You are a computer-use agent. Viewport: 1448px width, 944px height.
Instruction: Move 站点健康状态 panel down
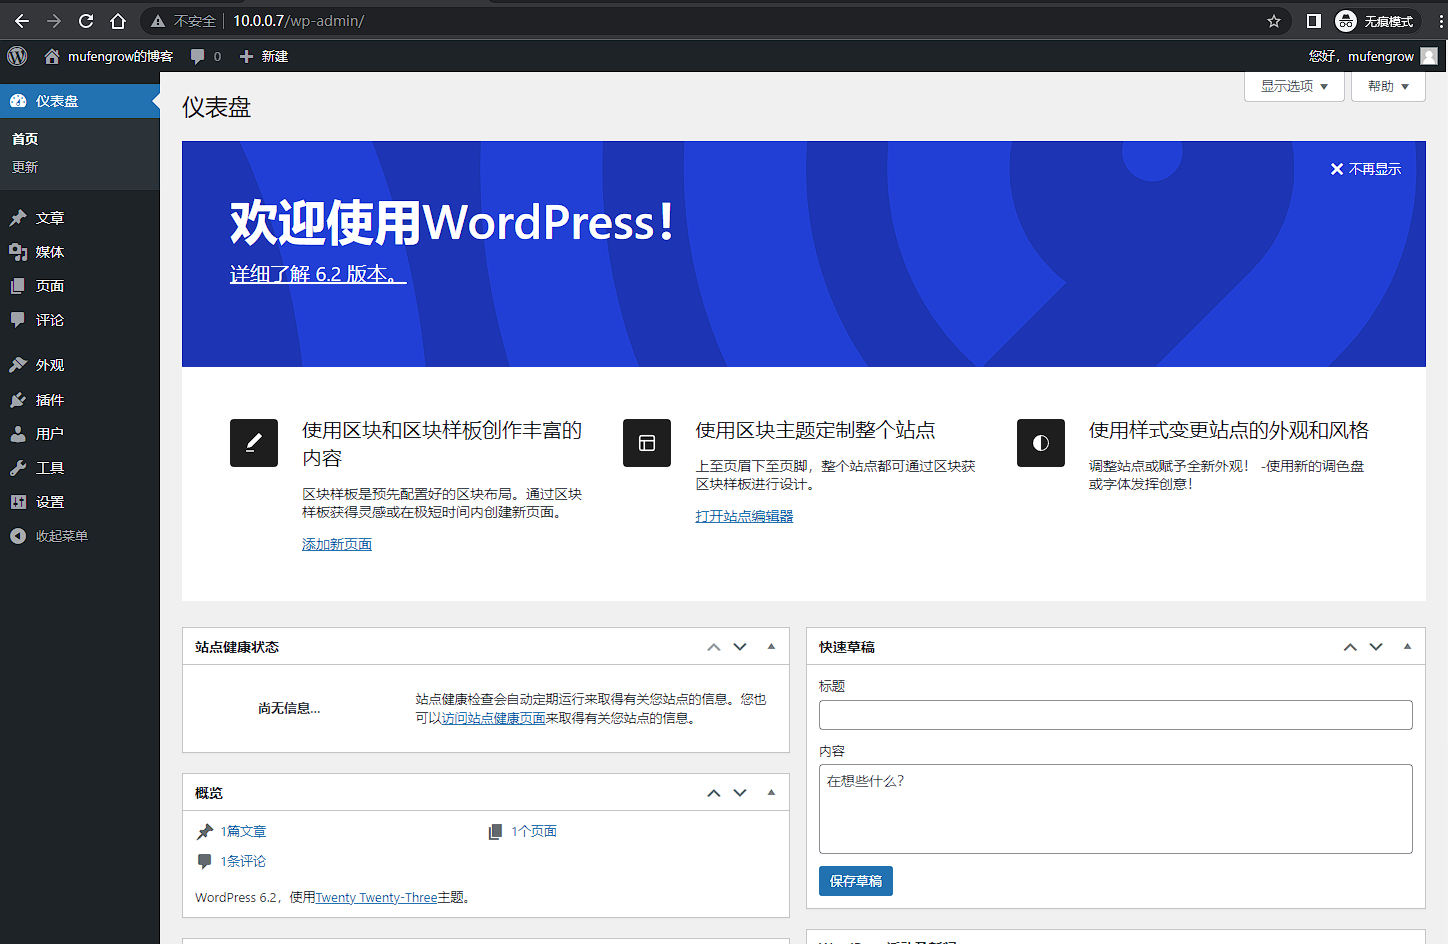tap(740, 647)
